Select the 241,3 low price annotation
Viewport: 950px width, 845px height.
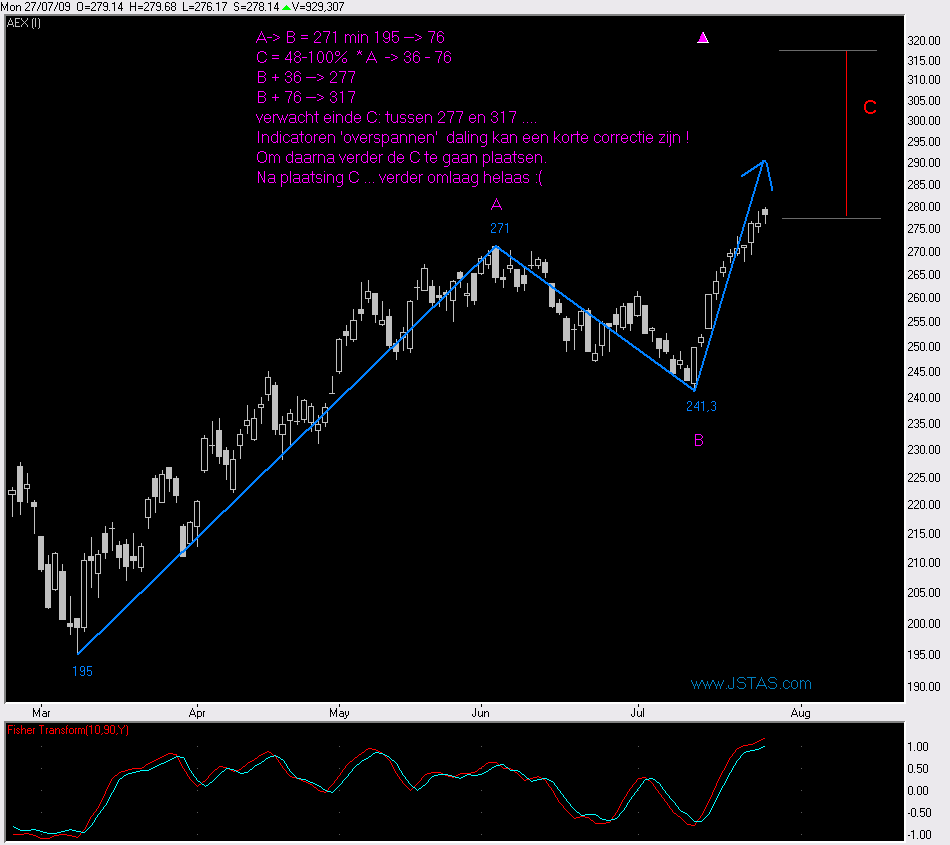(701, 406)
